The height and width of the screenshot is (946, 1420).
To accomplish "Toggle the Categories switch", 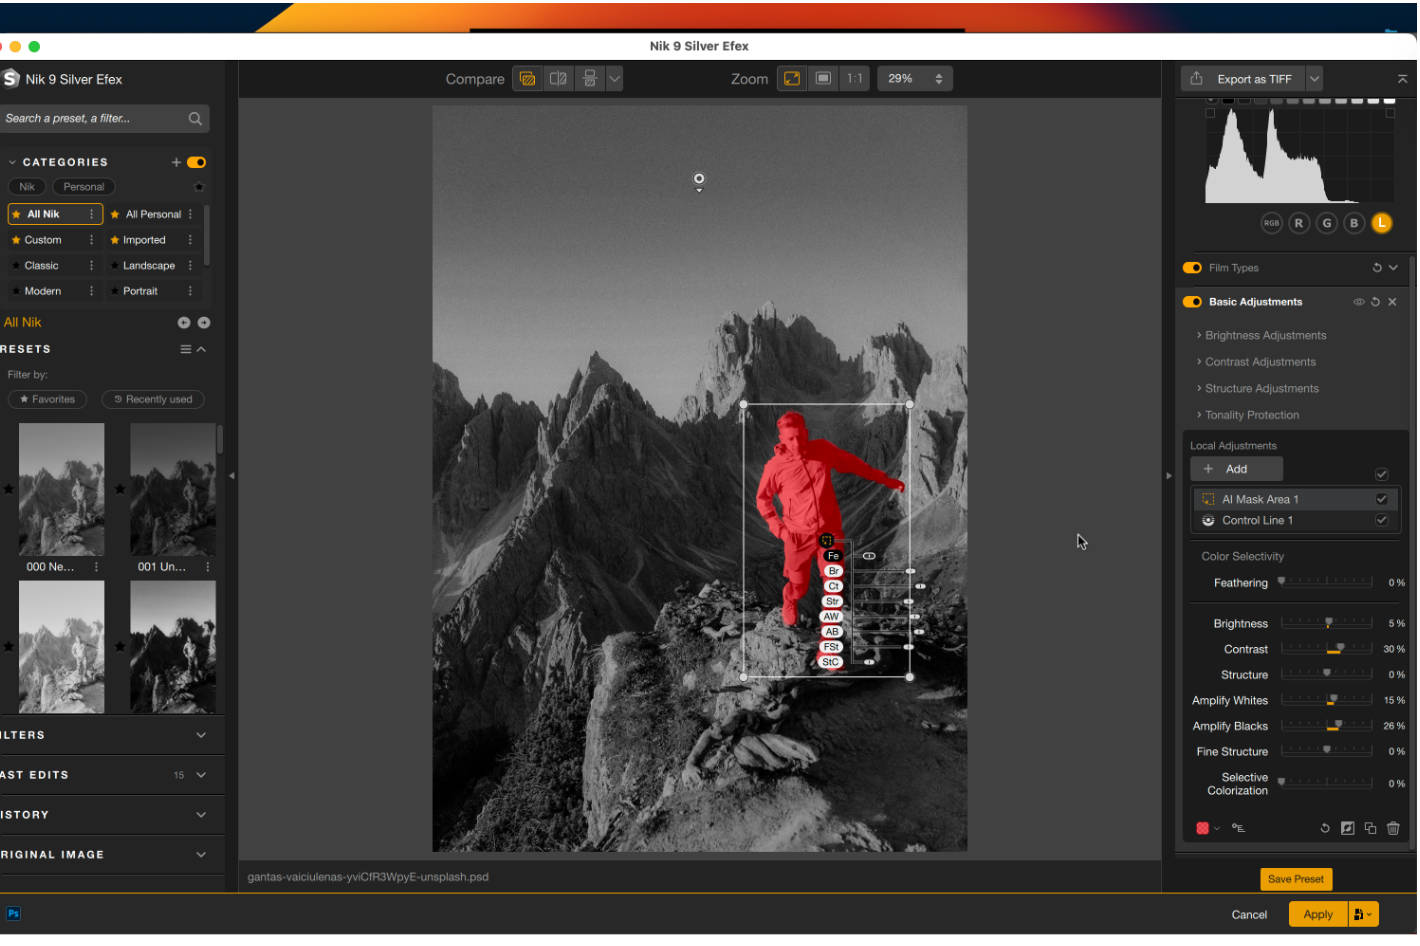I will click(197, 162).
